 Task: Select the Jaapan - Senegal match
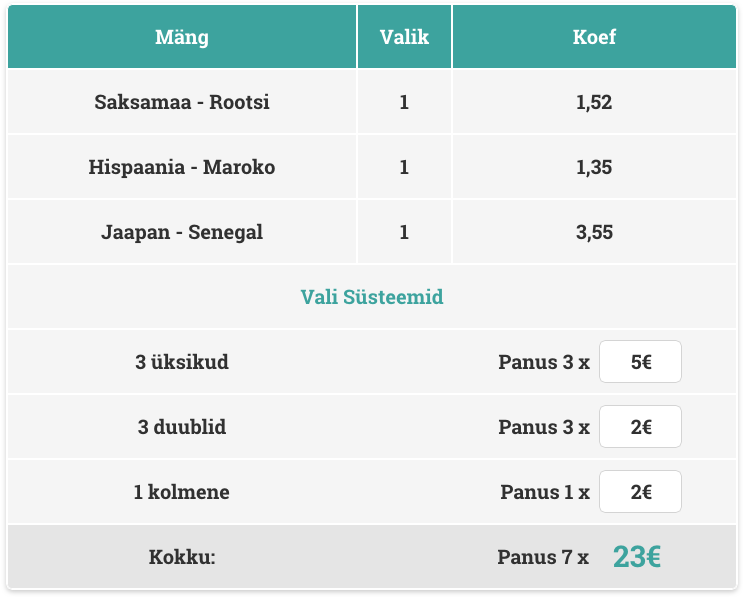[x=182, y=232]
